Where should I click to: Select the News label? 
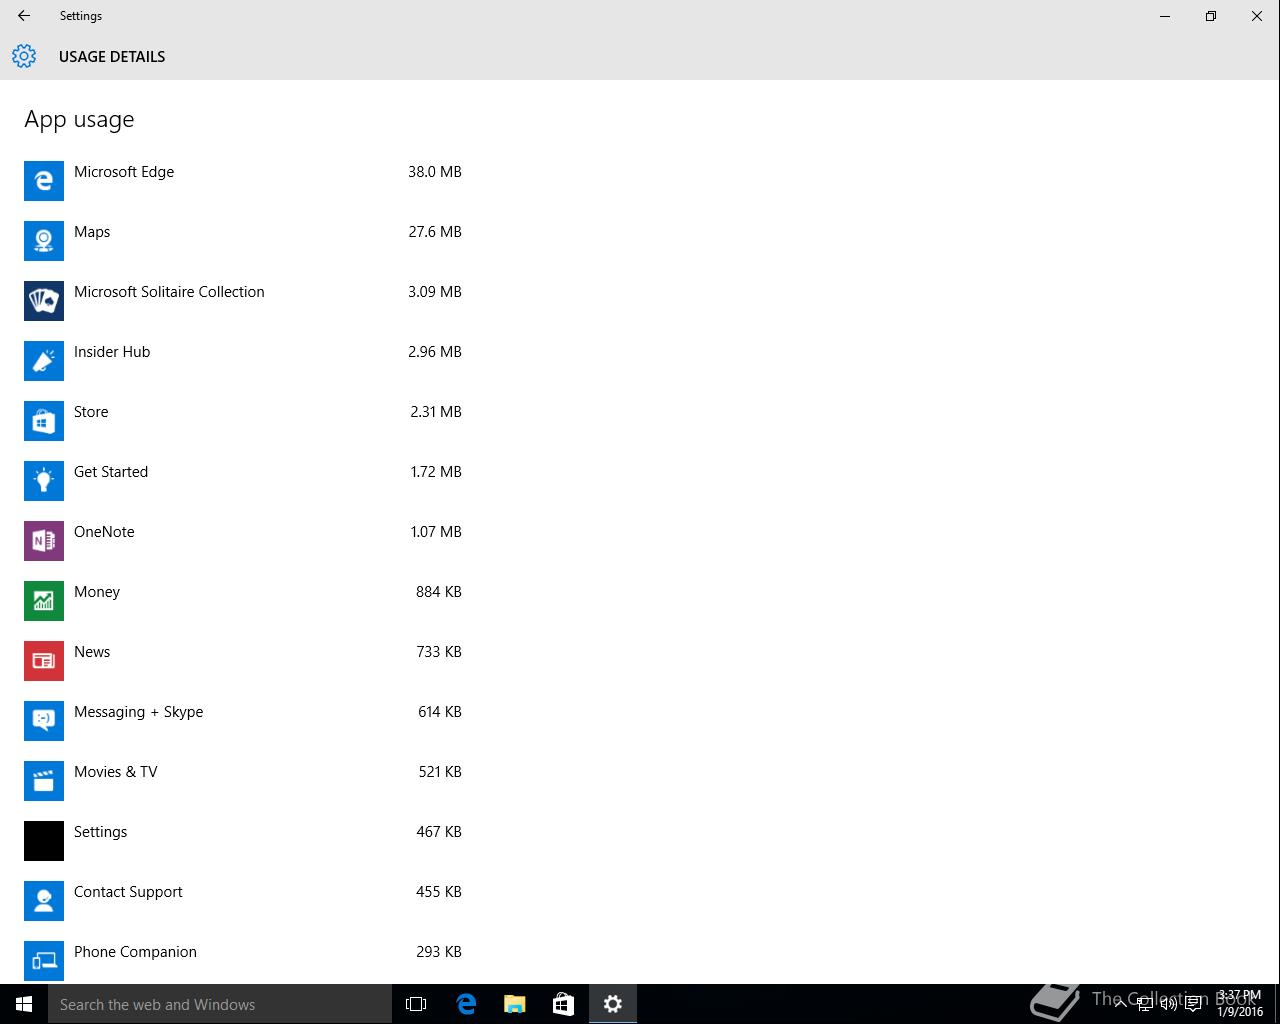(x=92, y=652)
